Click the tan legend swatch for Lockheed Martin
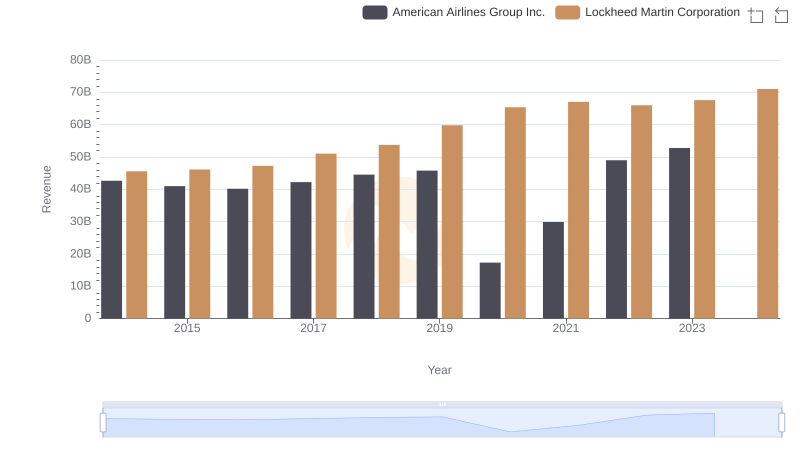This screenshot has height=461, width=800. tap(568, 12)
